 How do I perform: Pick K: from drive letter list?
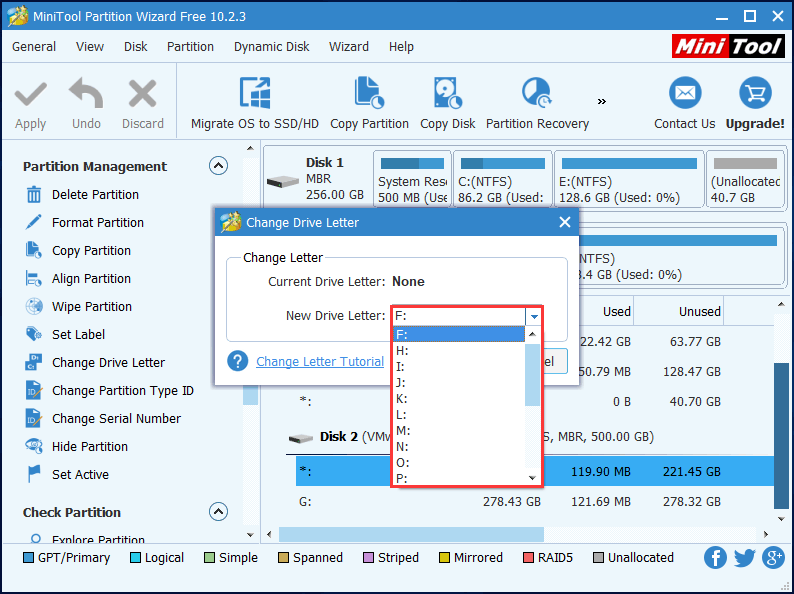coord(459,399)
